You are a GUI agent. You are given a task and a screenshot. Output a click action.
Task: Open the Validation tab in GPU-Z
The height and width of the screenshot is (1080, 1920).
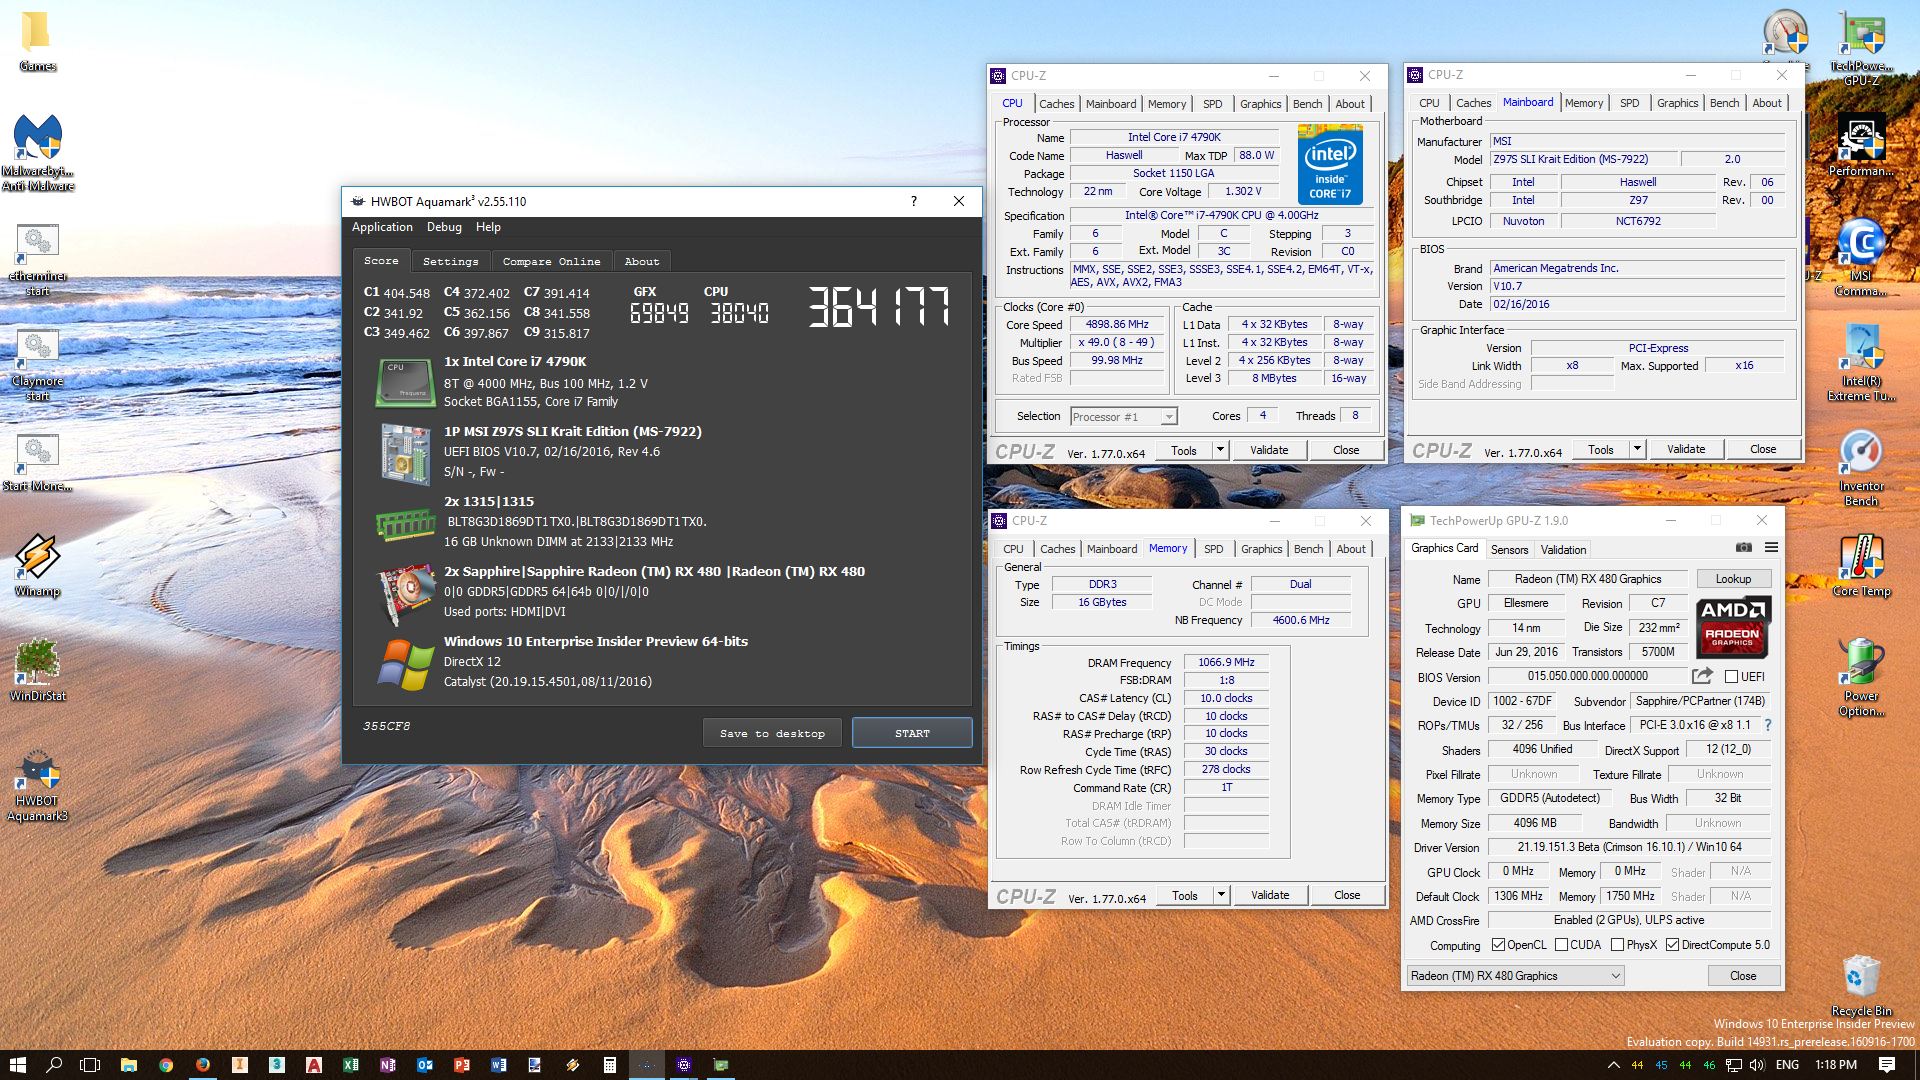(x=1563, y=550)
